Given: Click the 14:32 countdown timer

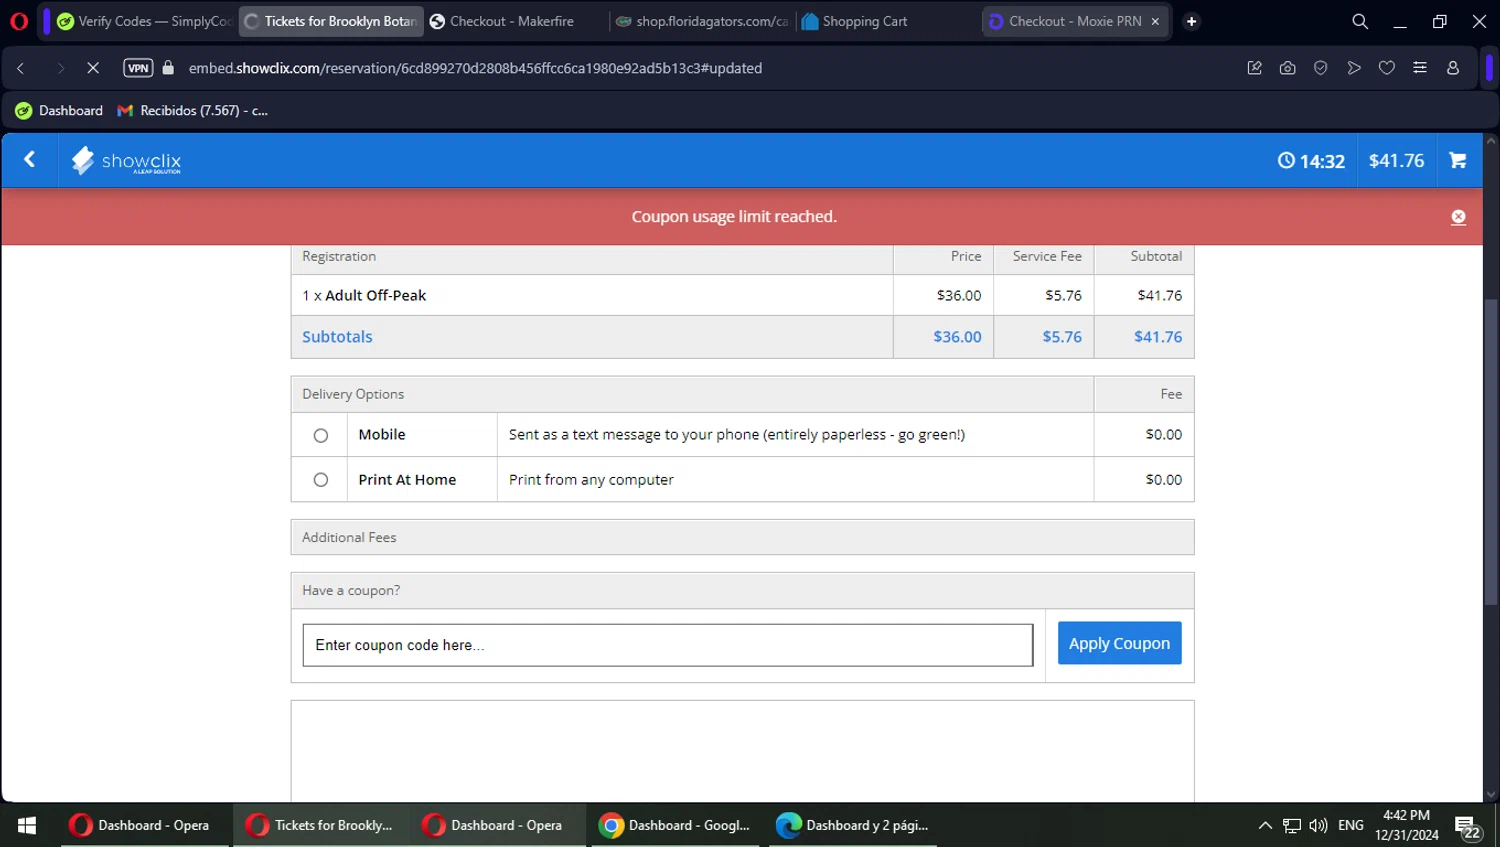Looking at the screenshot, I should [x=1311, y=161].
